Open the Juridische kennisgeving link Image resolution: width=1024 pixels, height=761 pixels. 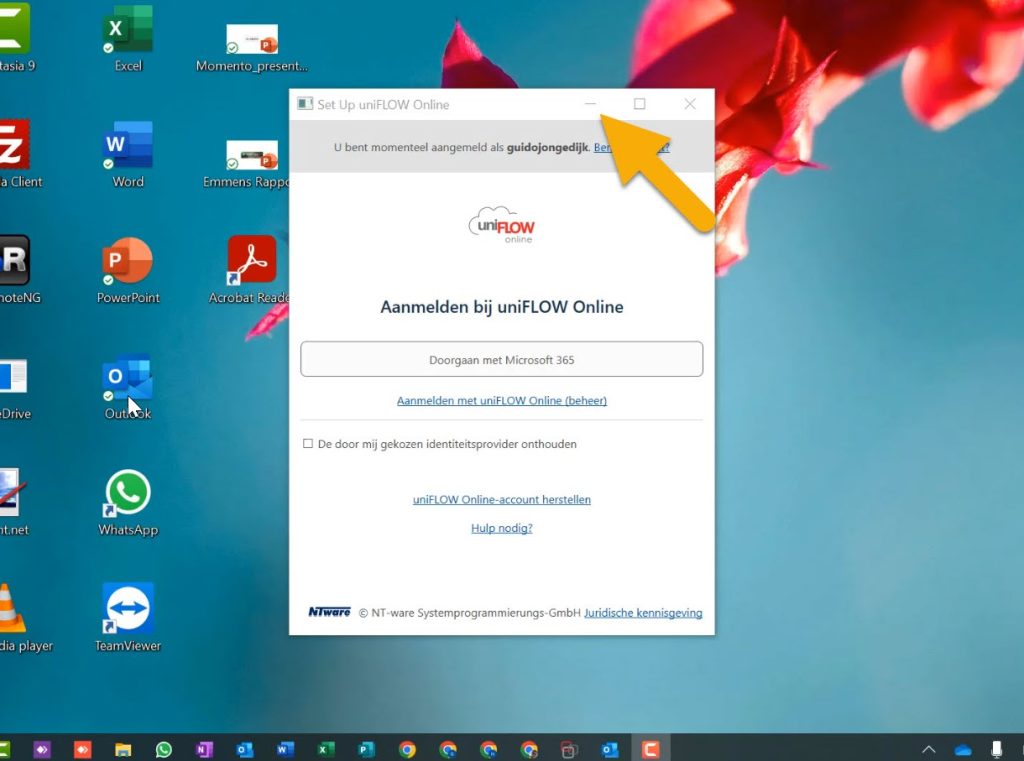pos(643,613)
